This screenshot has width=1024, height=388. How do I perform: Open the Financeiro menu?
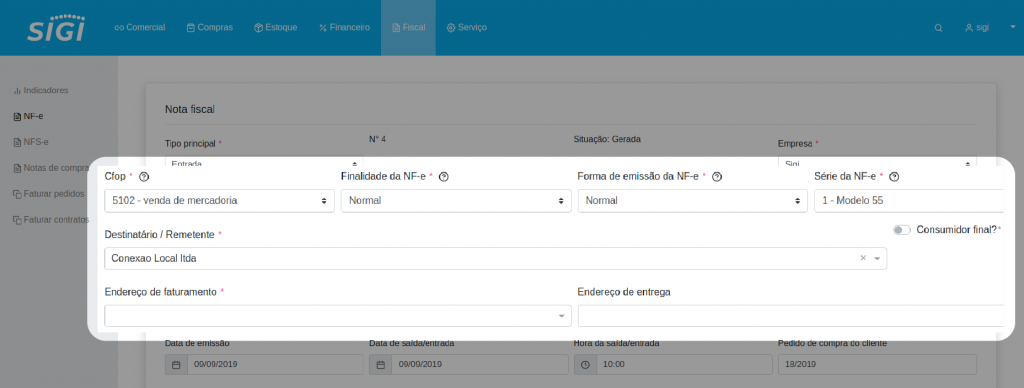344,27
